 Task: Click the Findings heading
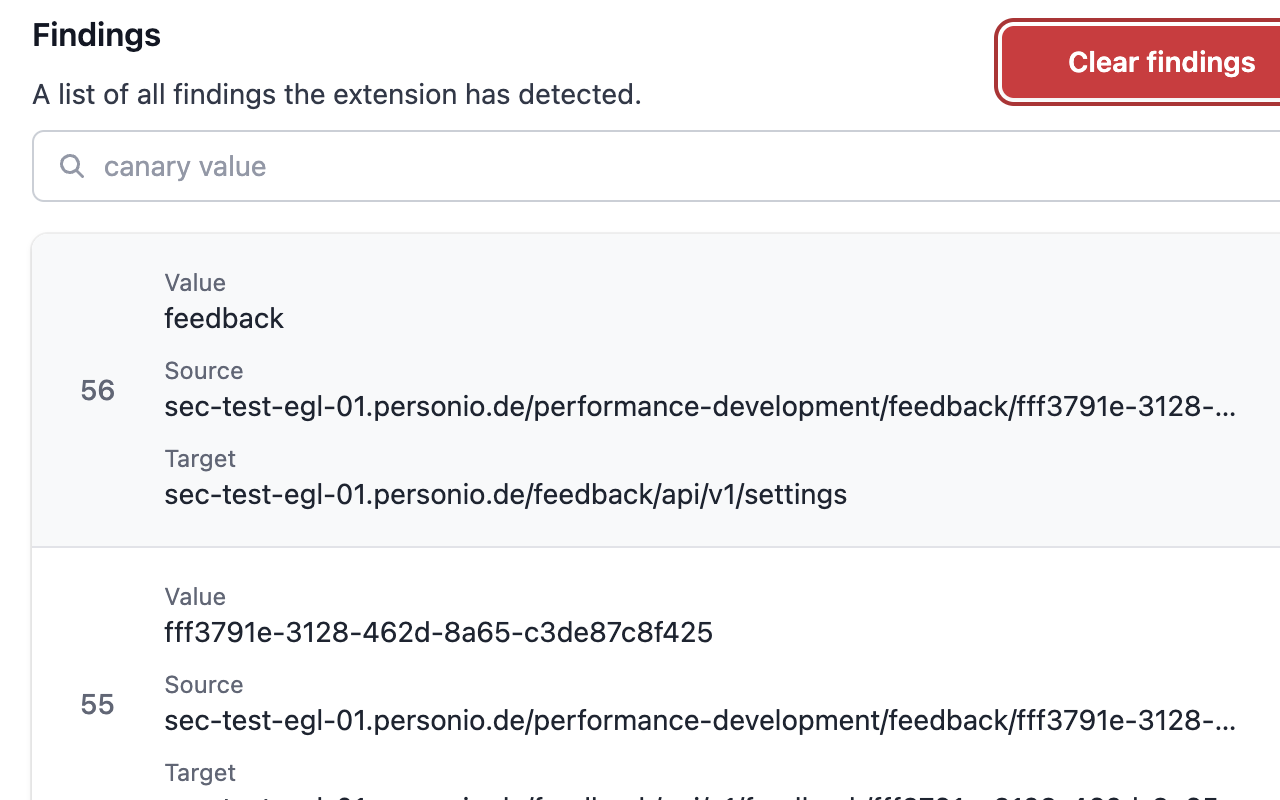click(x=97, y=35)
